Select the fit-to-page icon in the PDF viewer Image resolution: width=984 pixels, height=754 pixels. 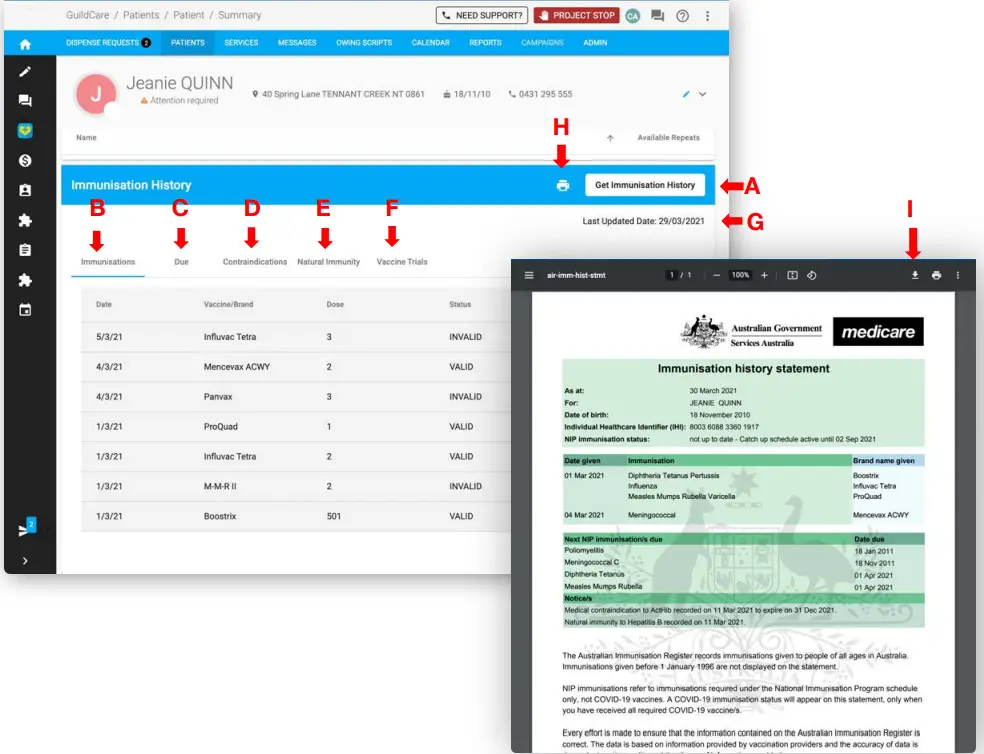792,275
